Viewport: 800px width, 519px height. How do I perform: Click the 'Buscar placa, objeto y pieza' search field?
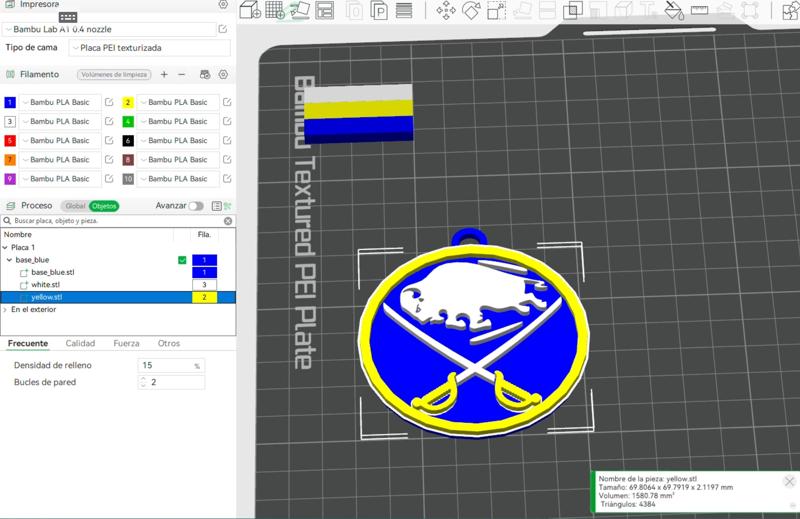click(117, 221)
